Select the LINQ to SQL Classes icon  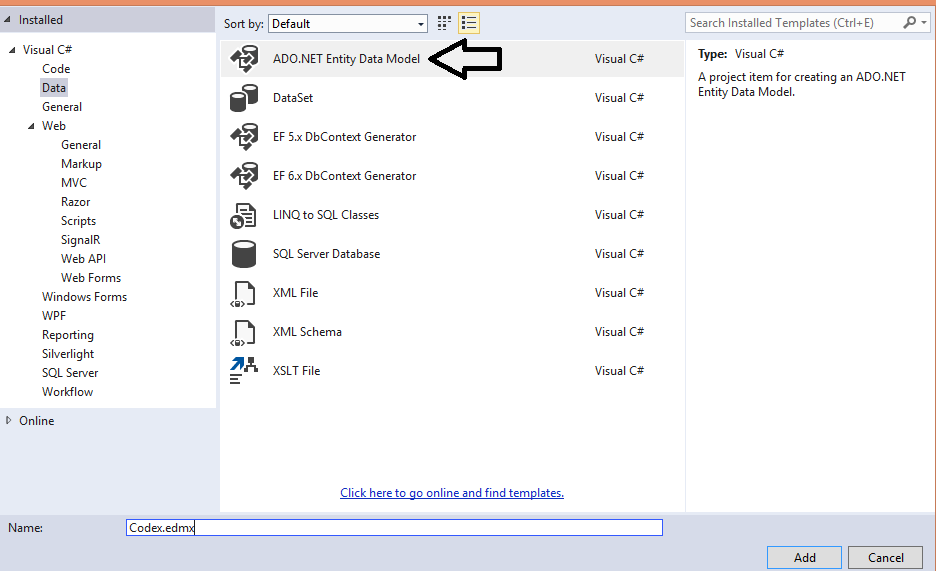[x=244, y=215]
